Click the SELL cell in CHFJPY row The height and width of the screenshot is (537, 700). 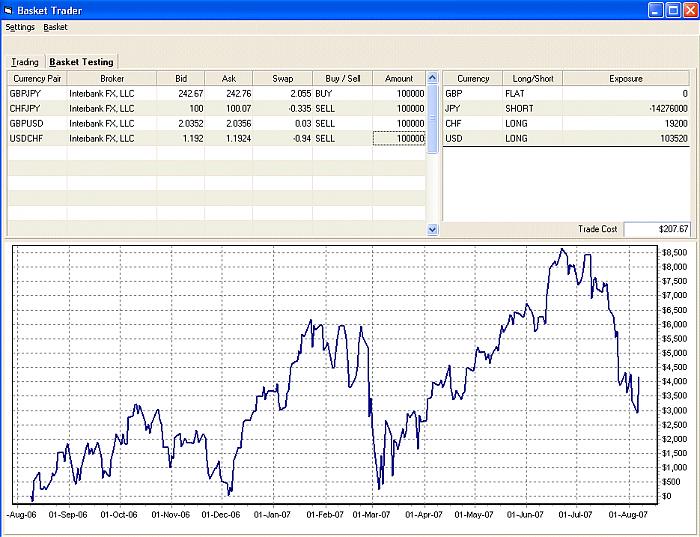pos(342,108)
